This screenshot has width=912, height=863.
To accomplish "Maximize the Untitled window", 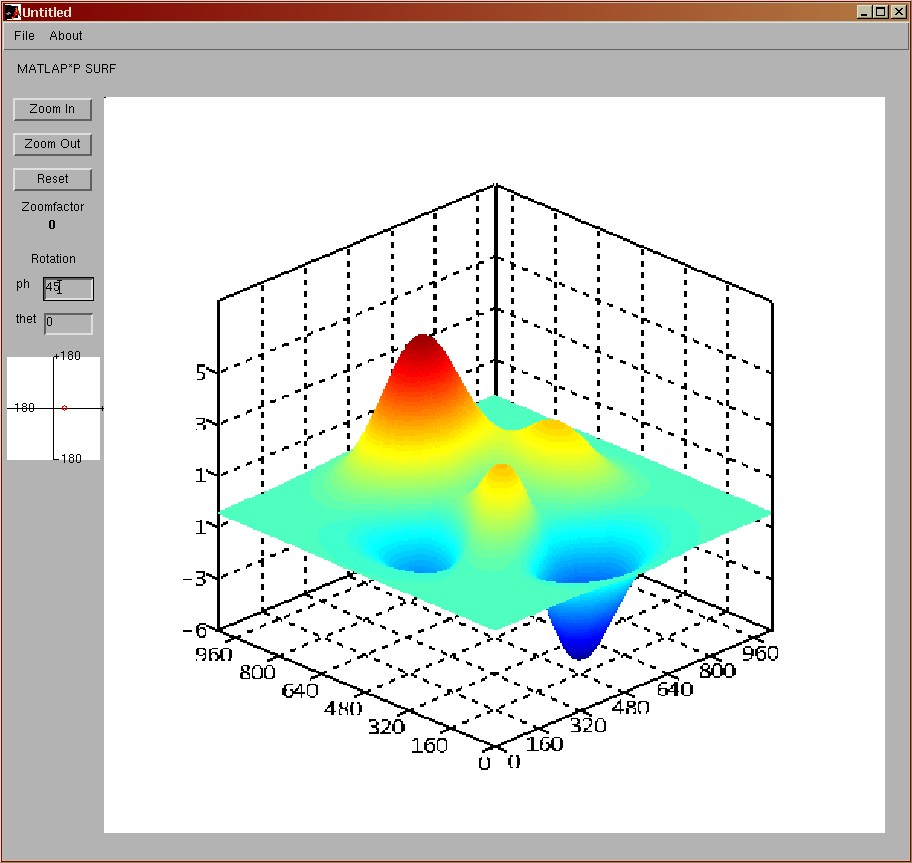I will 880,12.
